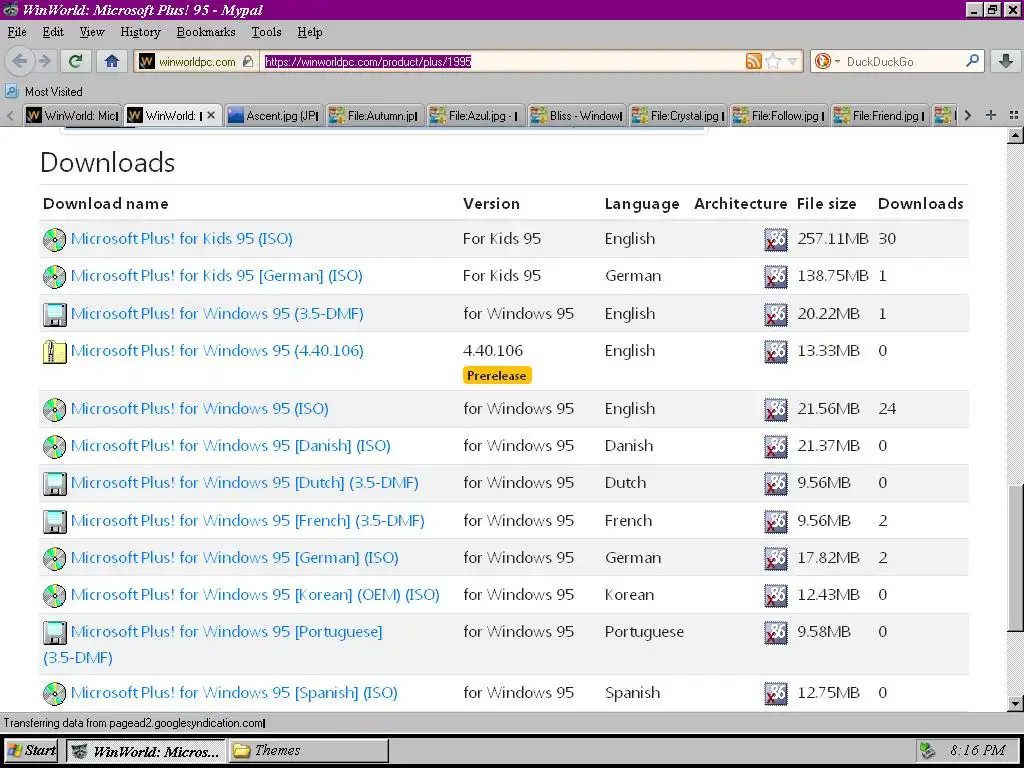Switch to the File:Crystal.jpg tab
The image size is (1024, 768).
click(677, 116)
